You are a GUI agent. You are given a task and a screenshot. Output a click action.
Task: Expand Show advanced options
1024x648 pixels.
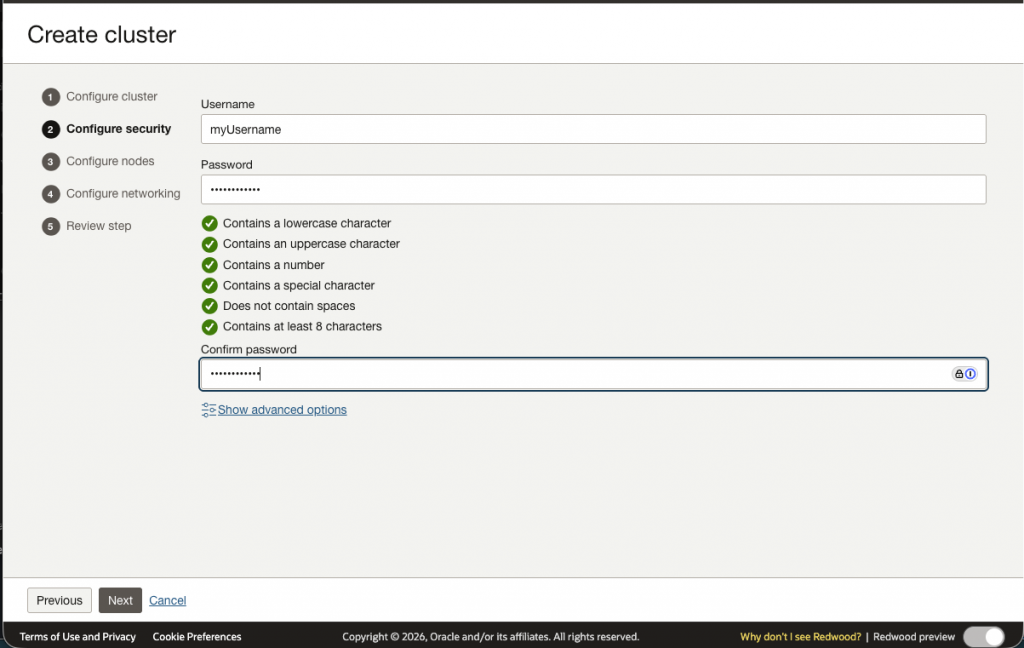pyautogui.click(x=282, y=410)
